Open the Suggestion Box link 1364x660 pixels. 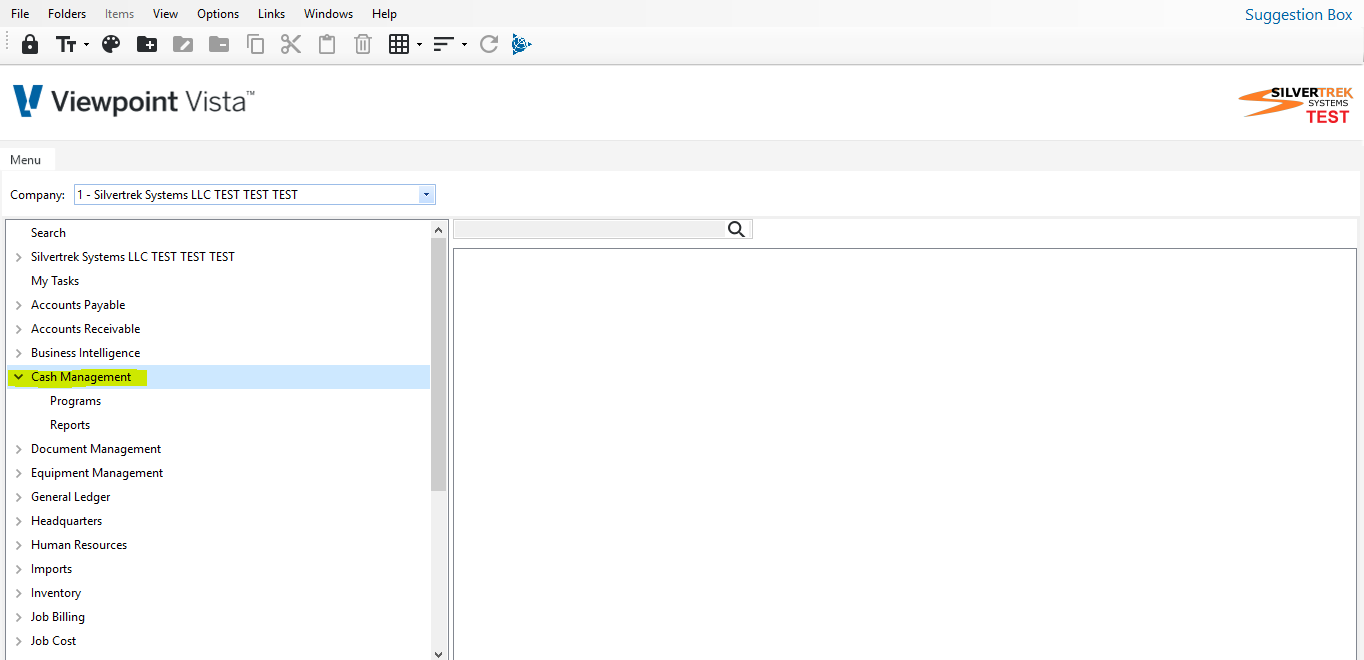pos(1298,15)
